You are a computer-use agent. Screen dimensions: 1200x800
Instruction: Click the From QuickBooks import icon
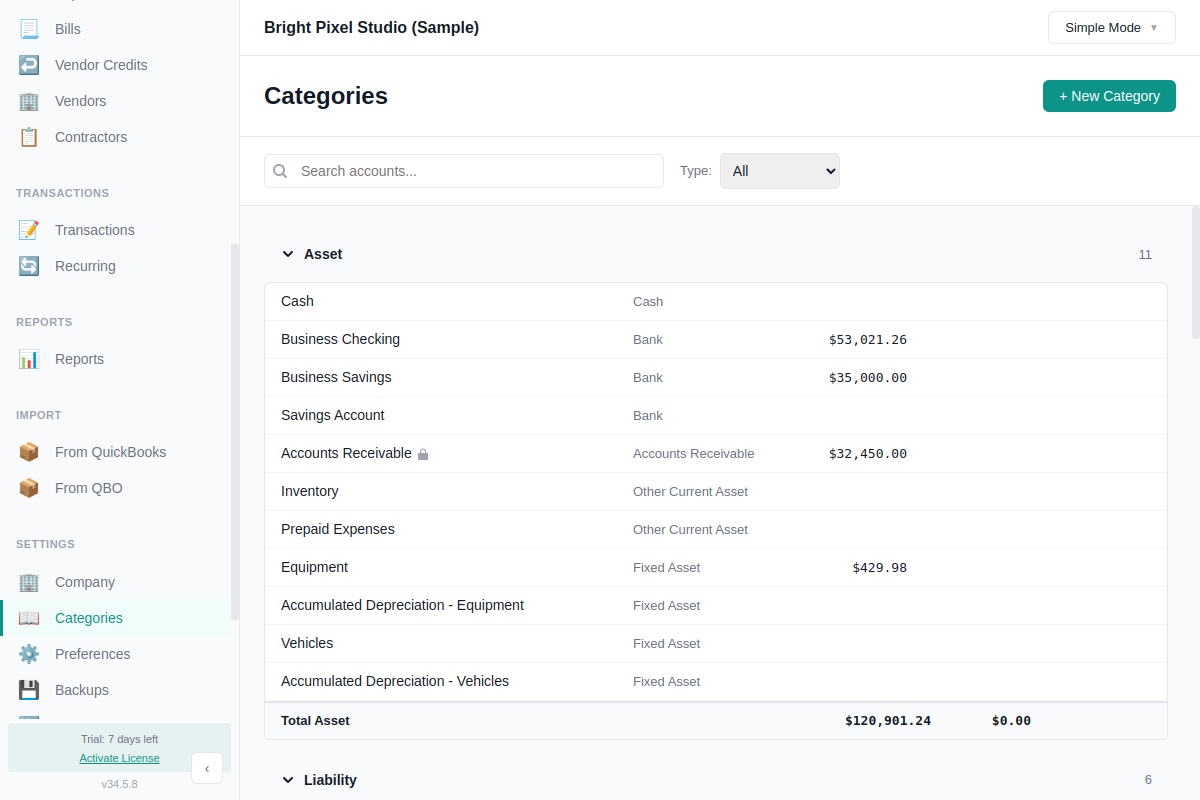point(29,451)
